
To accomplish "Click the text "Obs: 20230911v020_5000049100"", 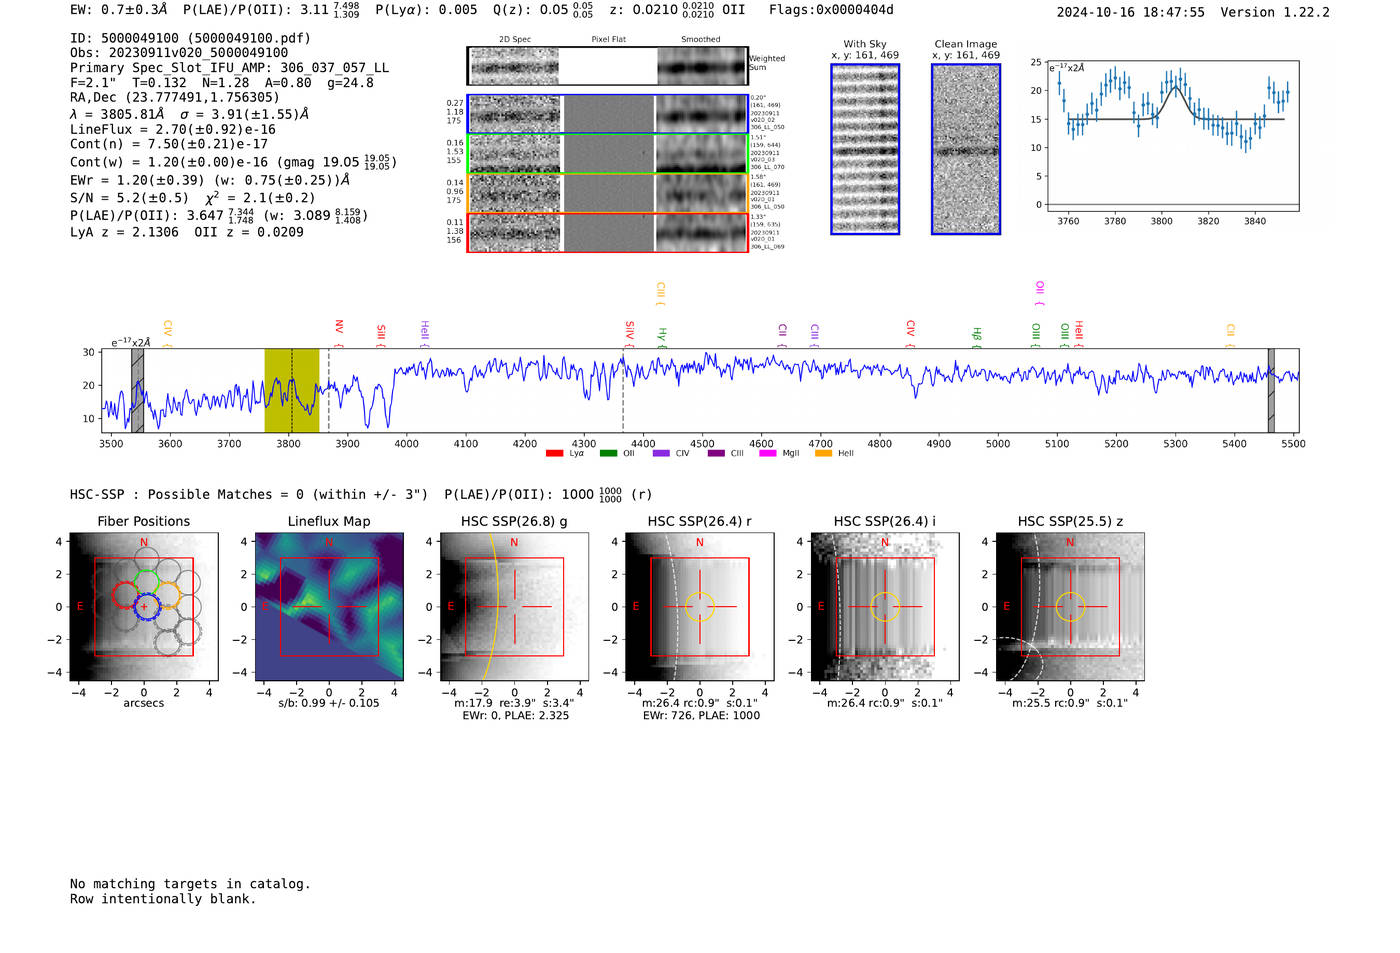I will (x=179, y=53).
